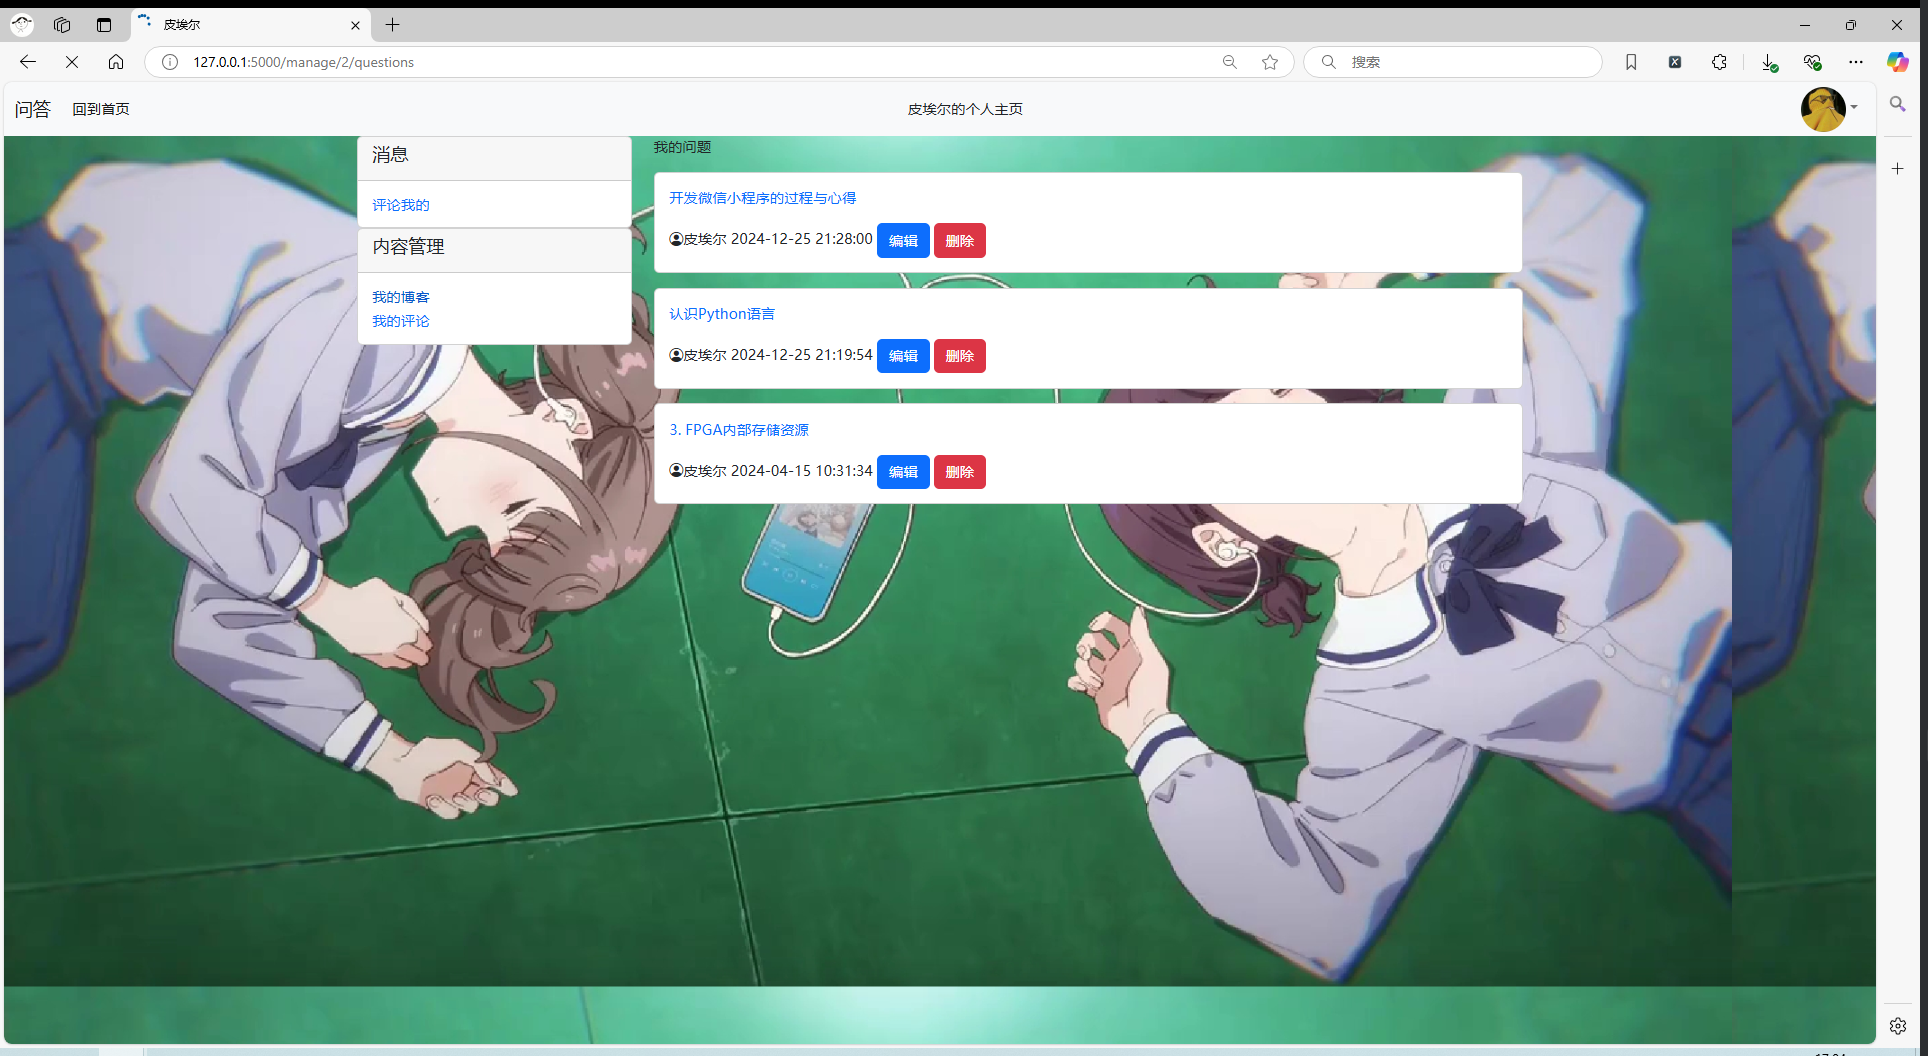Click the user avatar picture
Image resolution: width=1928 pixels, height=1056 pixels.
click(x=1823, y=109)
